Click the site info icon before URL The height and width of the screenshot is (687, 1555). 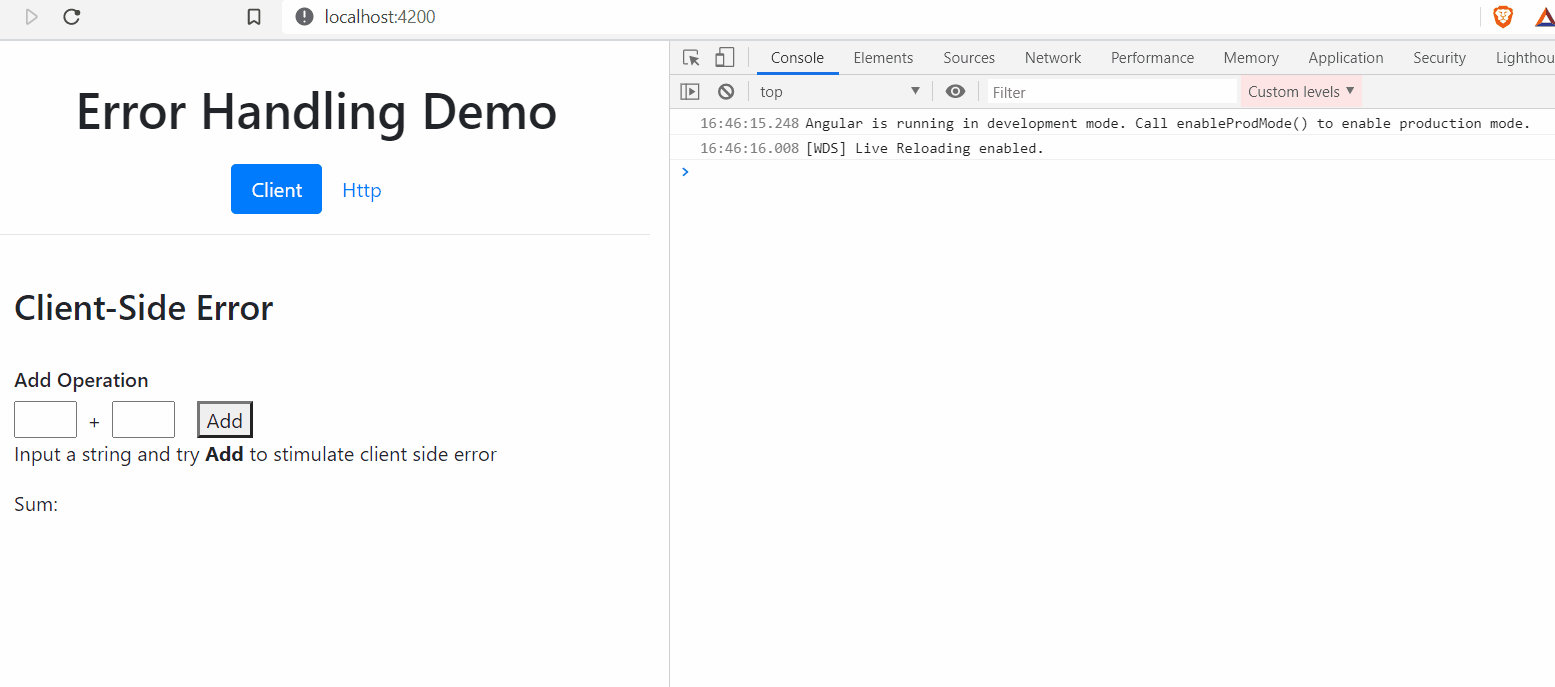[x=305, y=17]
